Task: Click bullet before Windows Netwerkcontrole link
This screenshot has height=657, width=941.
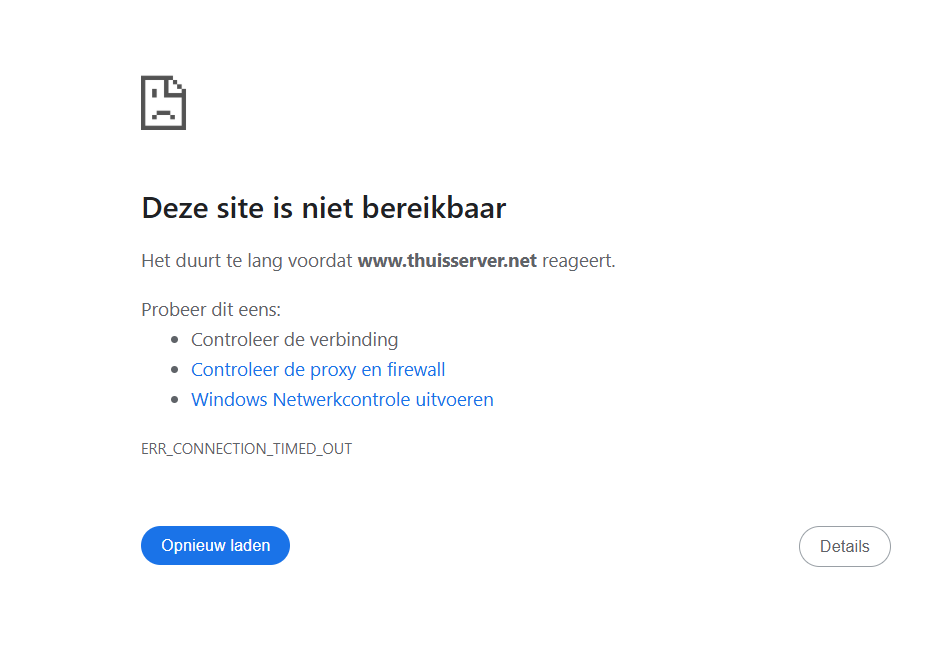Action: click(175, 400)
